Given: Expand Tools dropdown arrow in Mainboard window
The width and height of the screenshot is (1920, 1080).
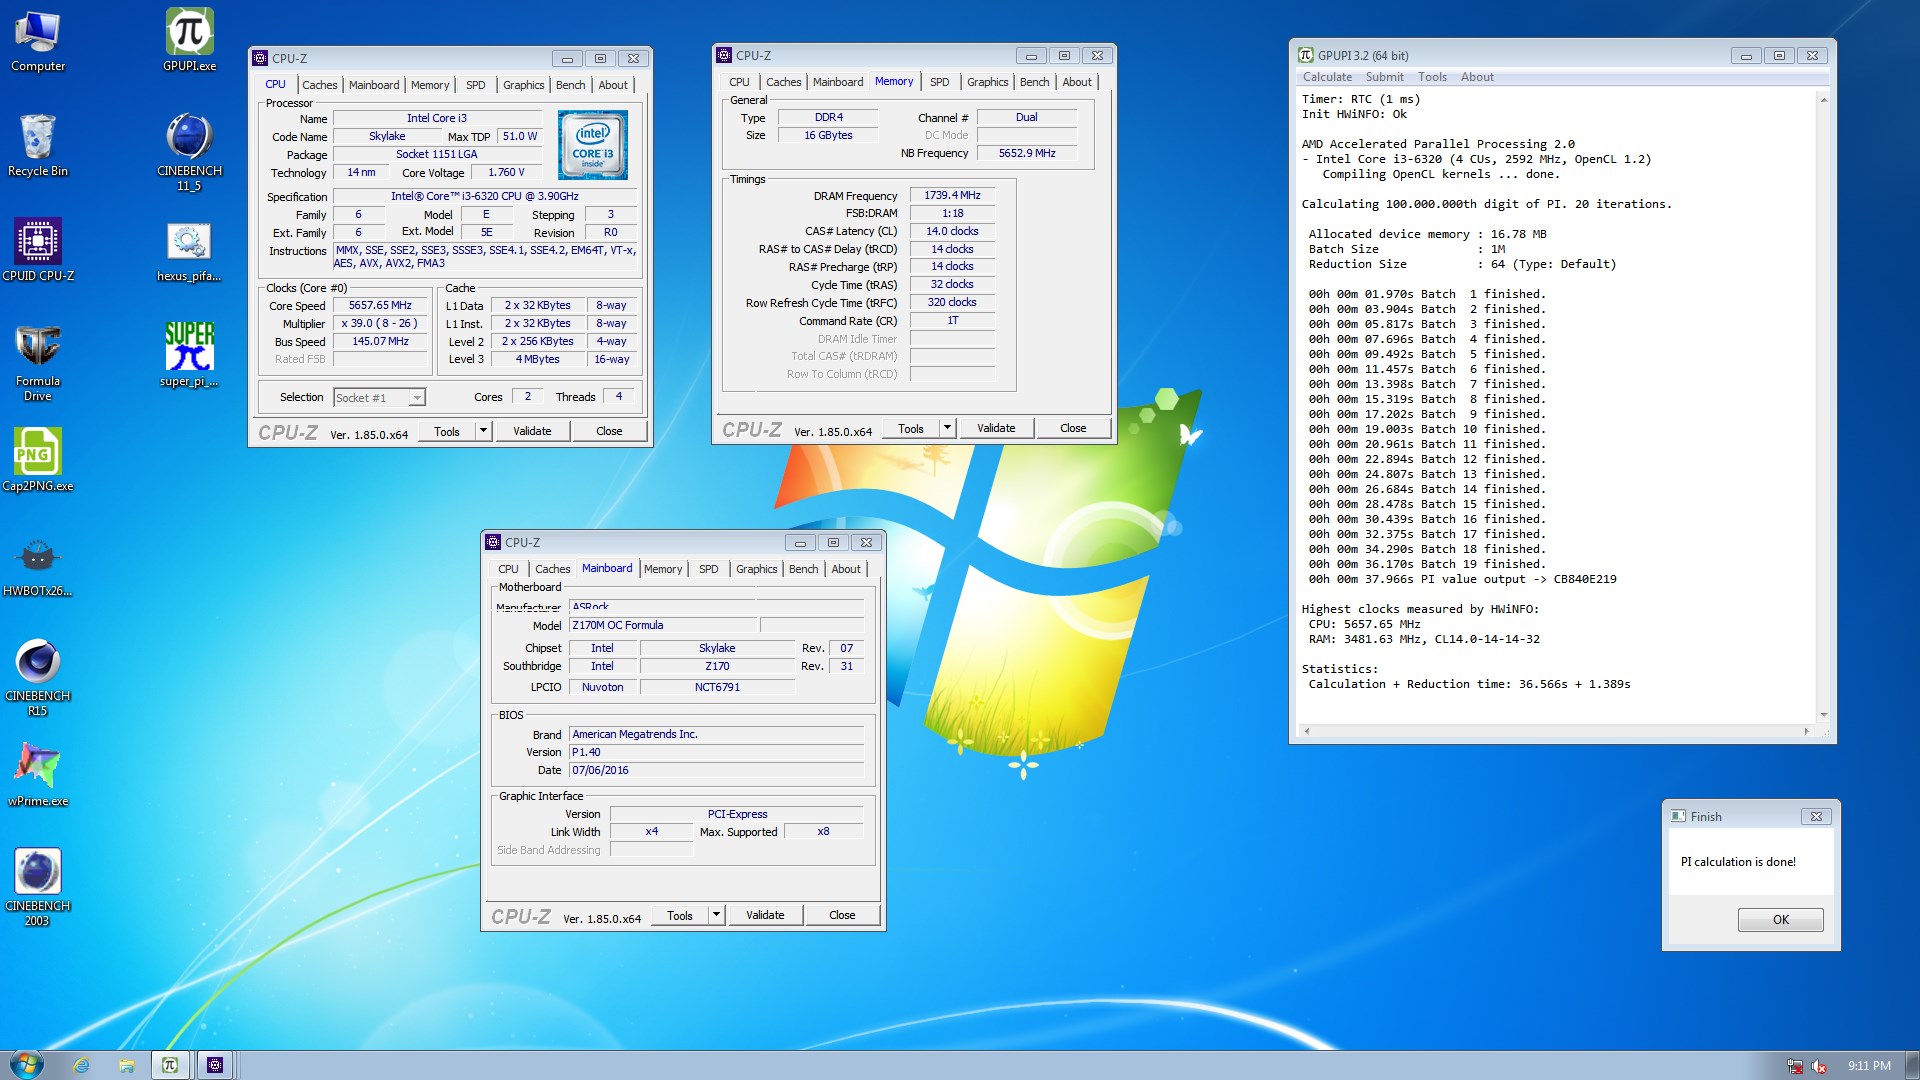Looking at the screenshot, I should click(716, 915).
